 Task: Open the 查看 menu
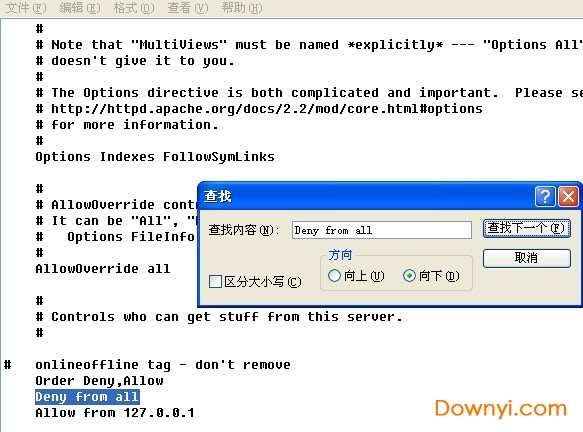pyautogui.click(x=188, y=8)
